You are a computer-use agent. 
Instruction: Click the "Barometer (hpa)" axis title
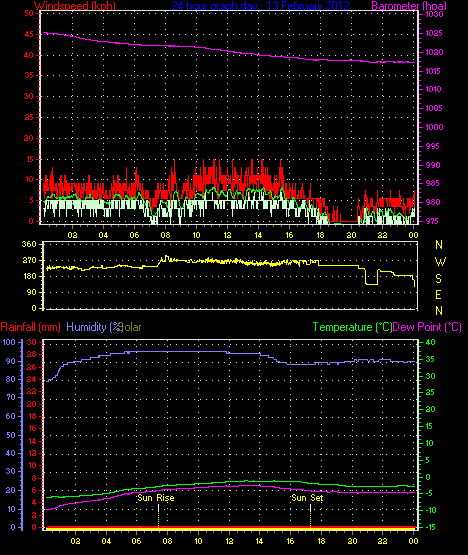coord(409,6)
